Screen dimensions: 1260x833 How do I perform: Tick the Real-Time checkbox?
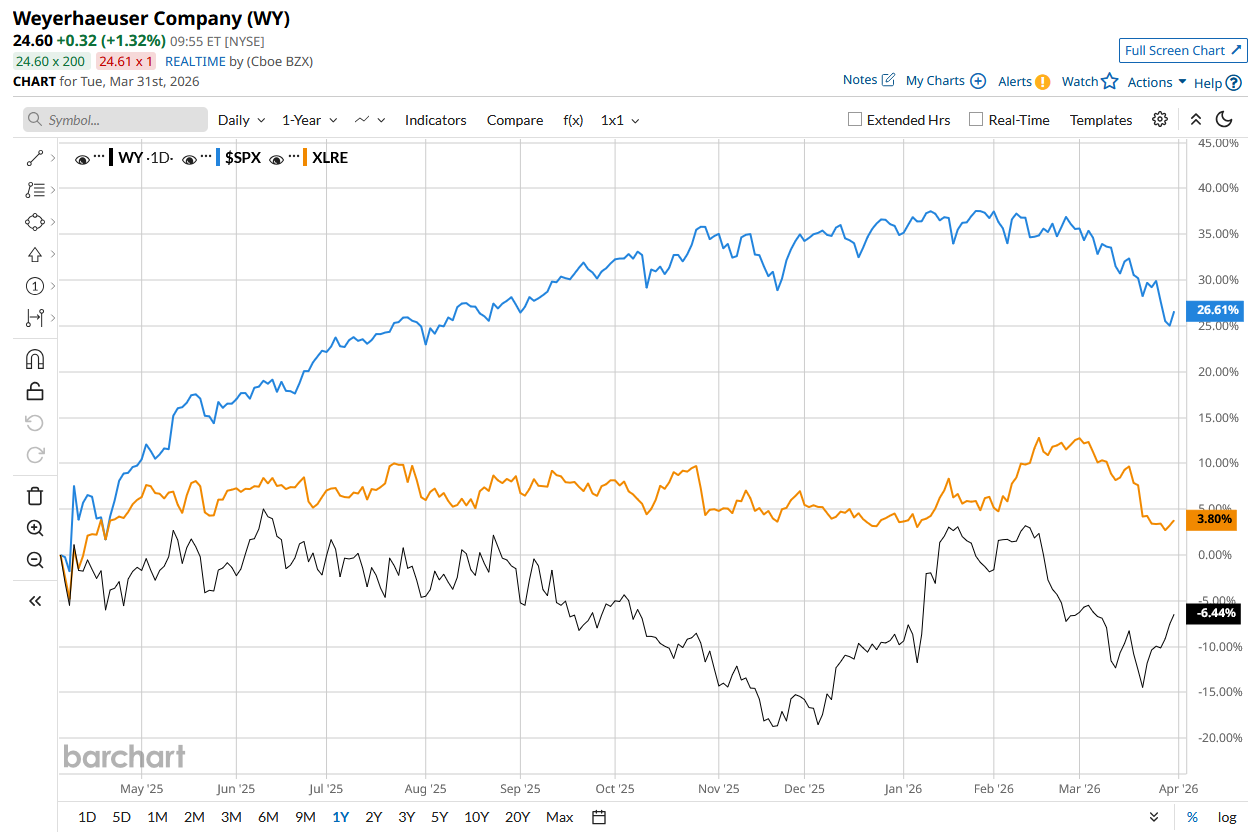976,120
